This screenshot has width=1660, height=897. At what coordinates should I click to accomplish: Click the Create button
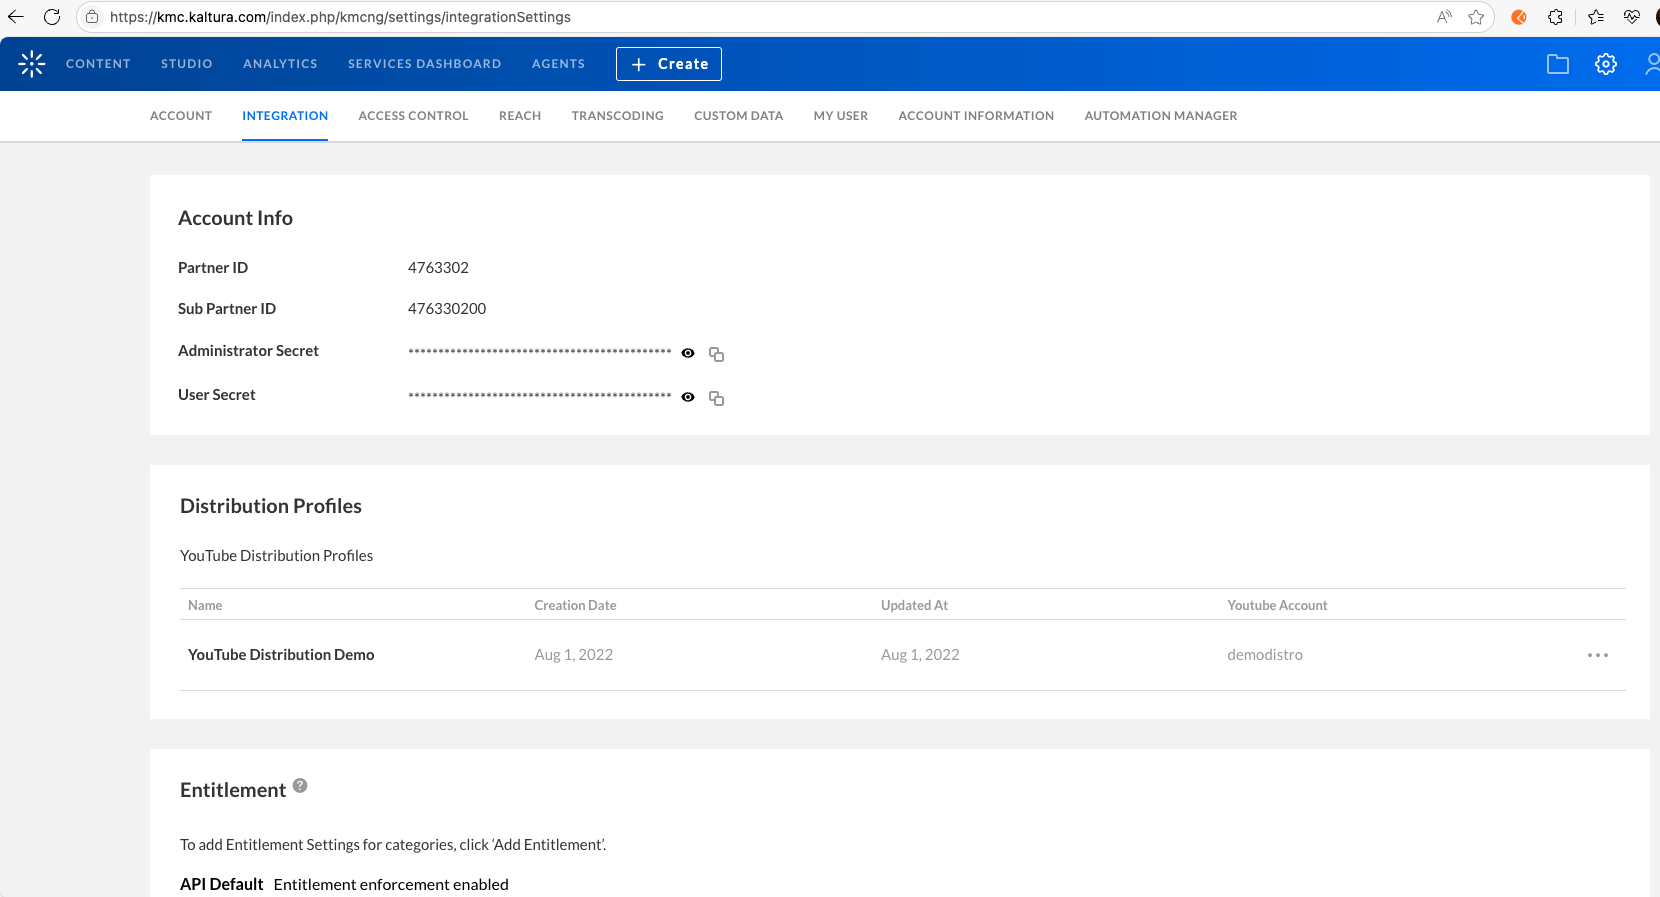pyautogui.click(x=668, y=64)
